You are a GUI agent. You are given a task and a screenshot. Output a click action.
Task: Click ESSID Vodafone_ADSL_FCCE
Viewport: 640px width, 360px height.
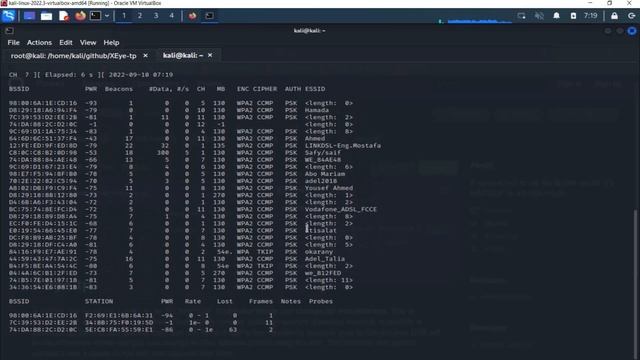click(341, 209)
